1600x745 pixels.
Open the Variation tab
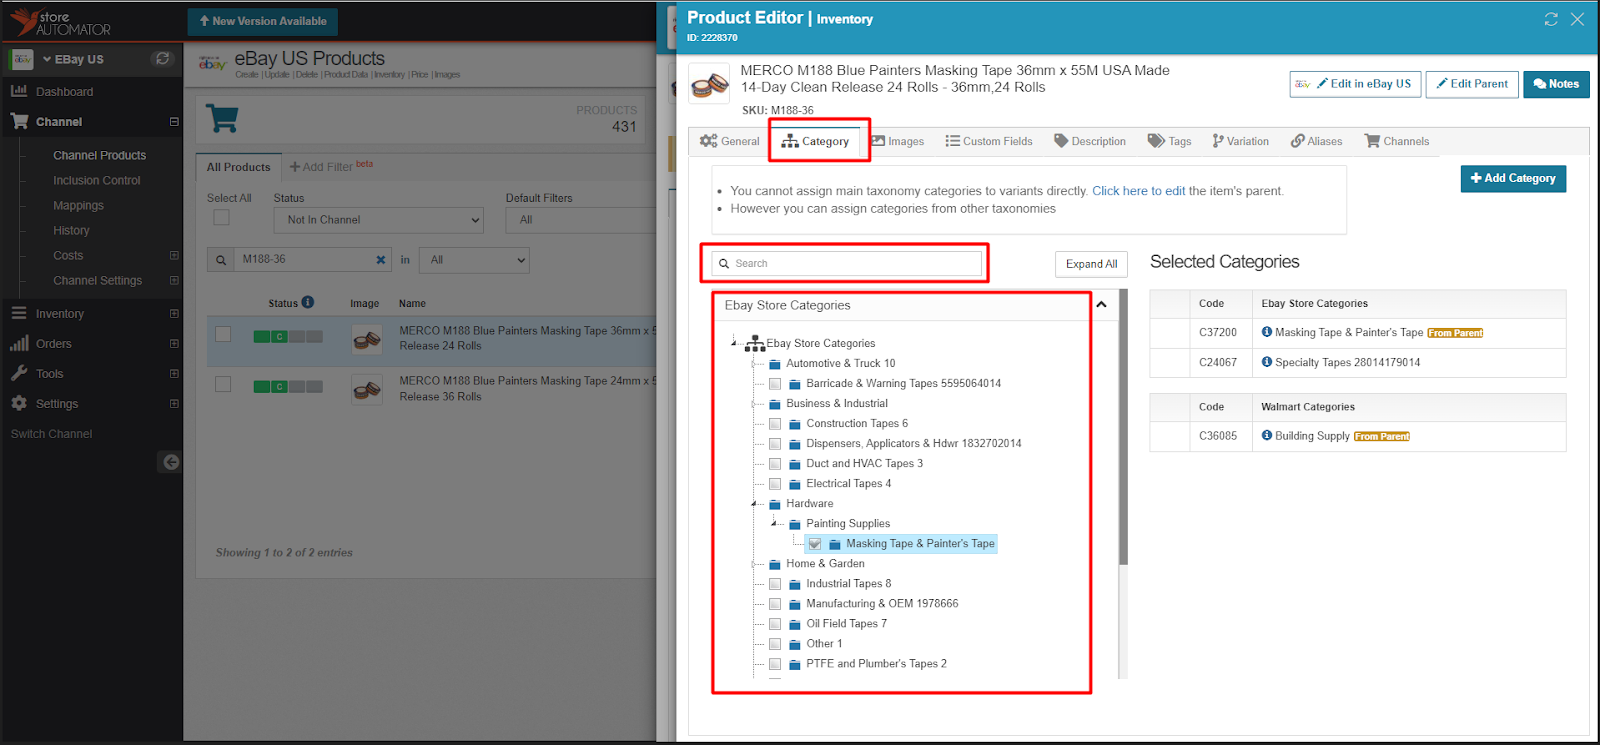point(1241,141)
